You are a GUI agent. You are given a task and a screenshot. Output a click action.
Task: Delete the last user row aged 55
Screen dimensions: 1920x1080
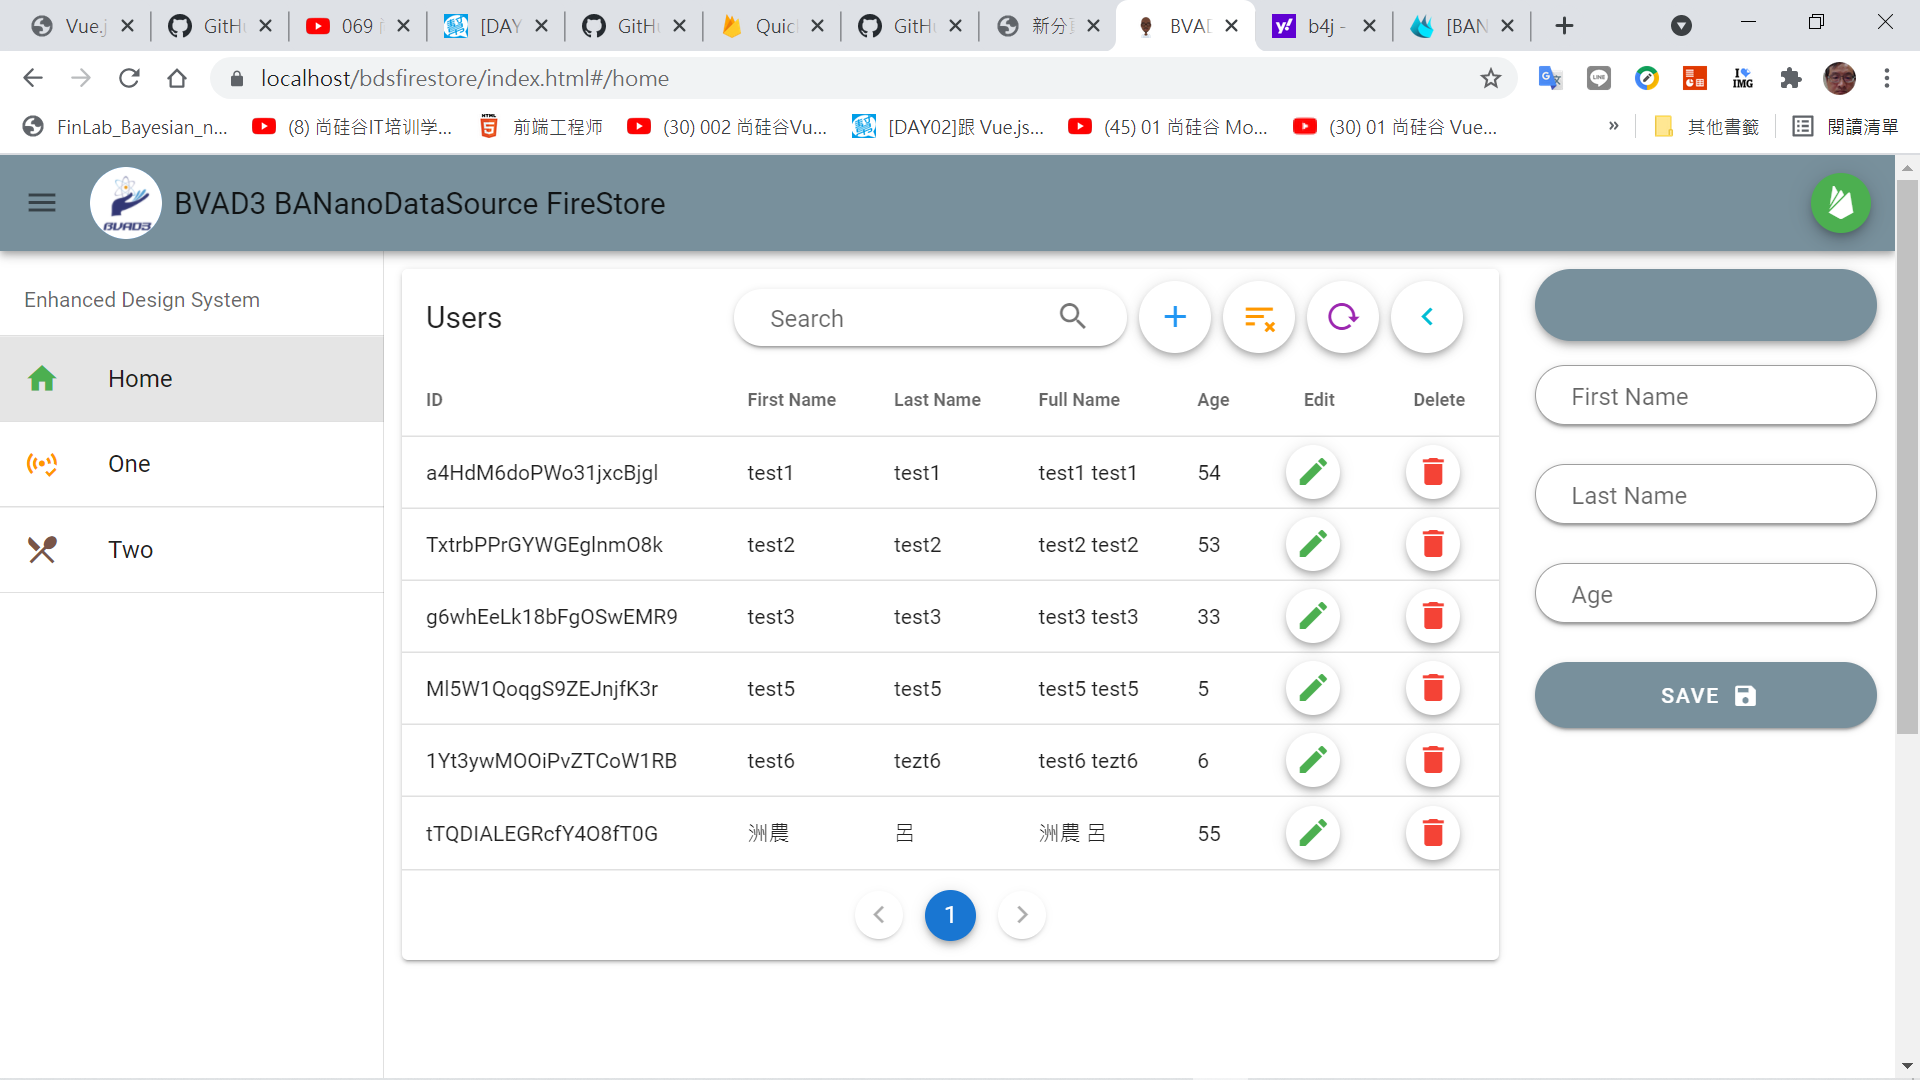click(1432, 833)
